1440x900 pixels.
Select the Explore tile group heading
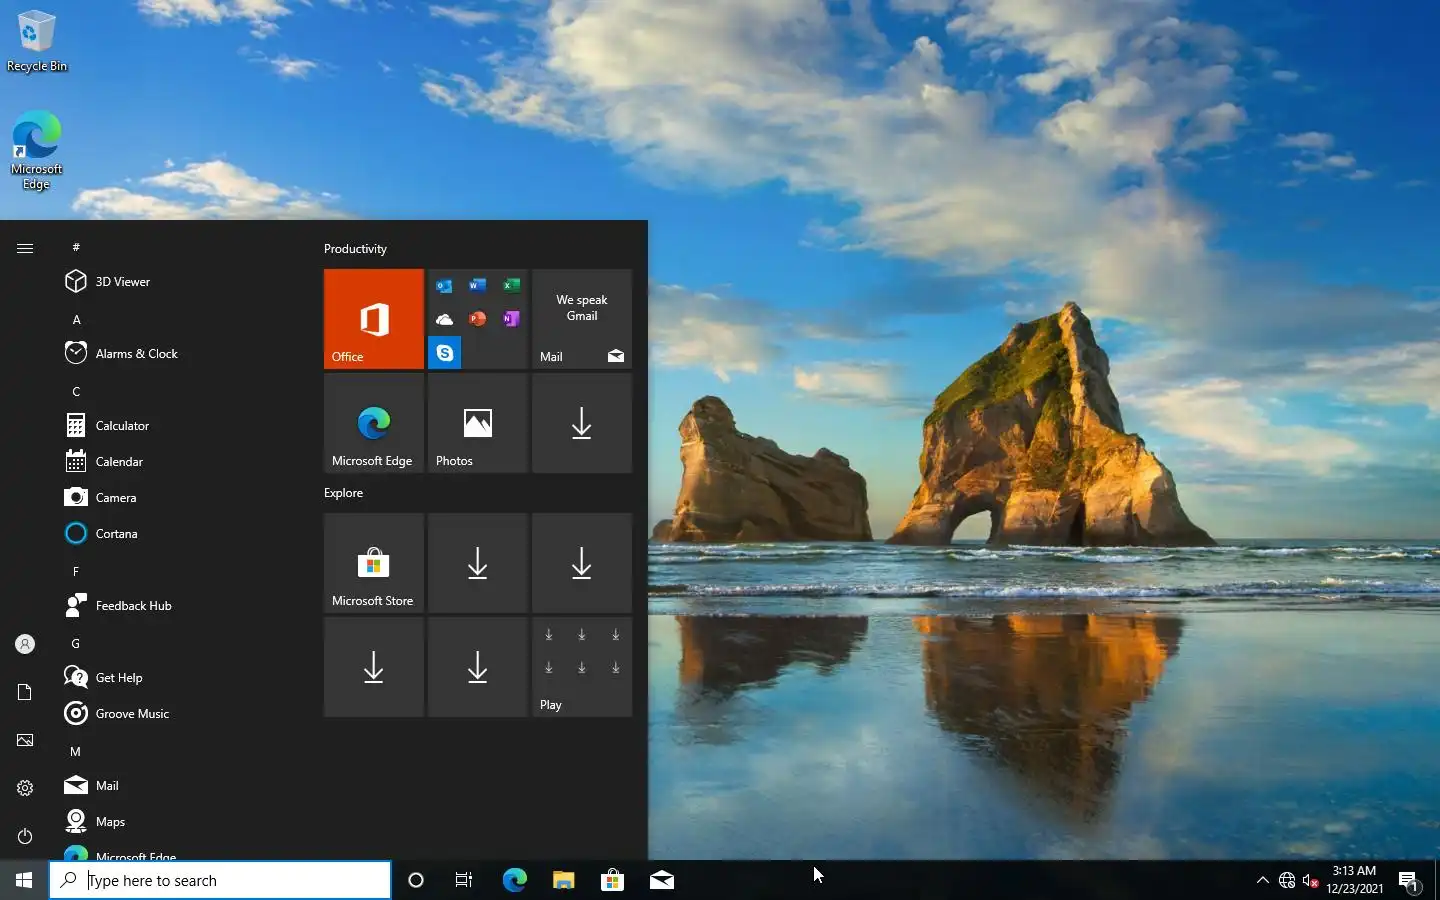[x=343, y=493]
